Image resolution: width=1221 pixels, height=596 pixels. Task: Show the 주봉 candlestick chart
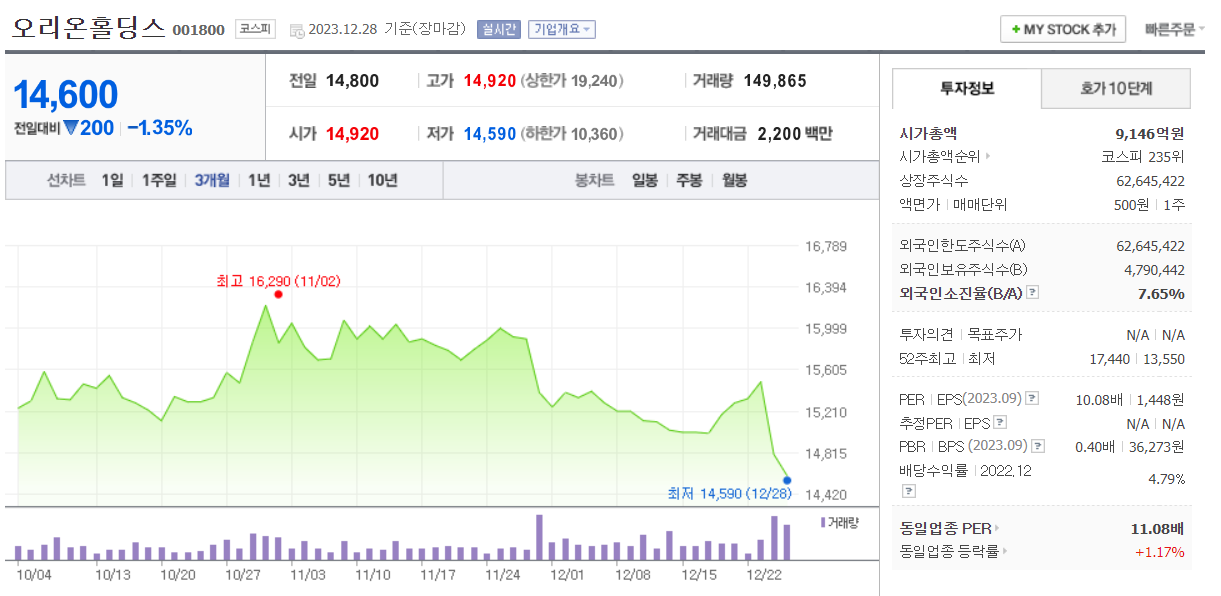coord(689,180)
